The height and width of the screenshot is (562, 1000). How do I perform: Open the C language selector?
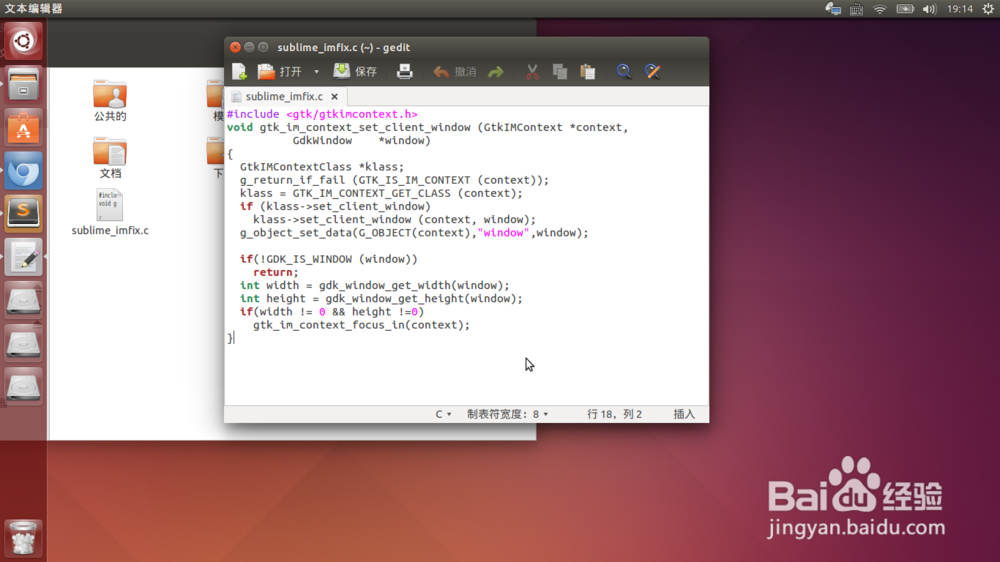coord(443,414)
